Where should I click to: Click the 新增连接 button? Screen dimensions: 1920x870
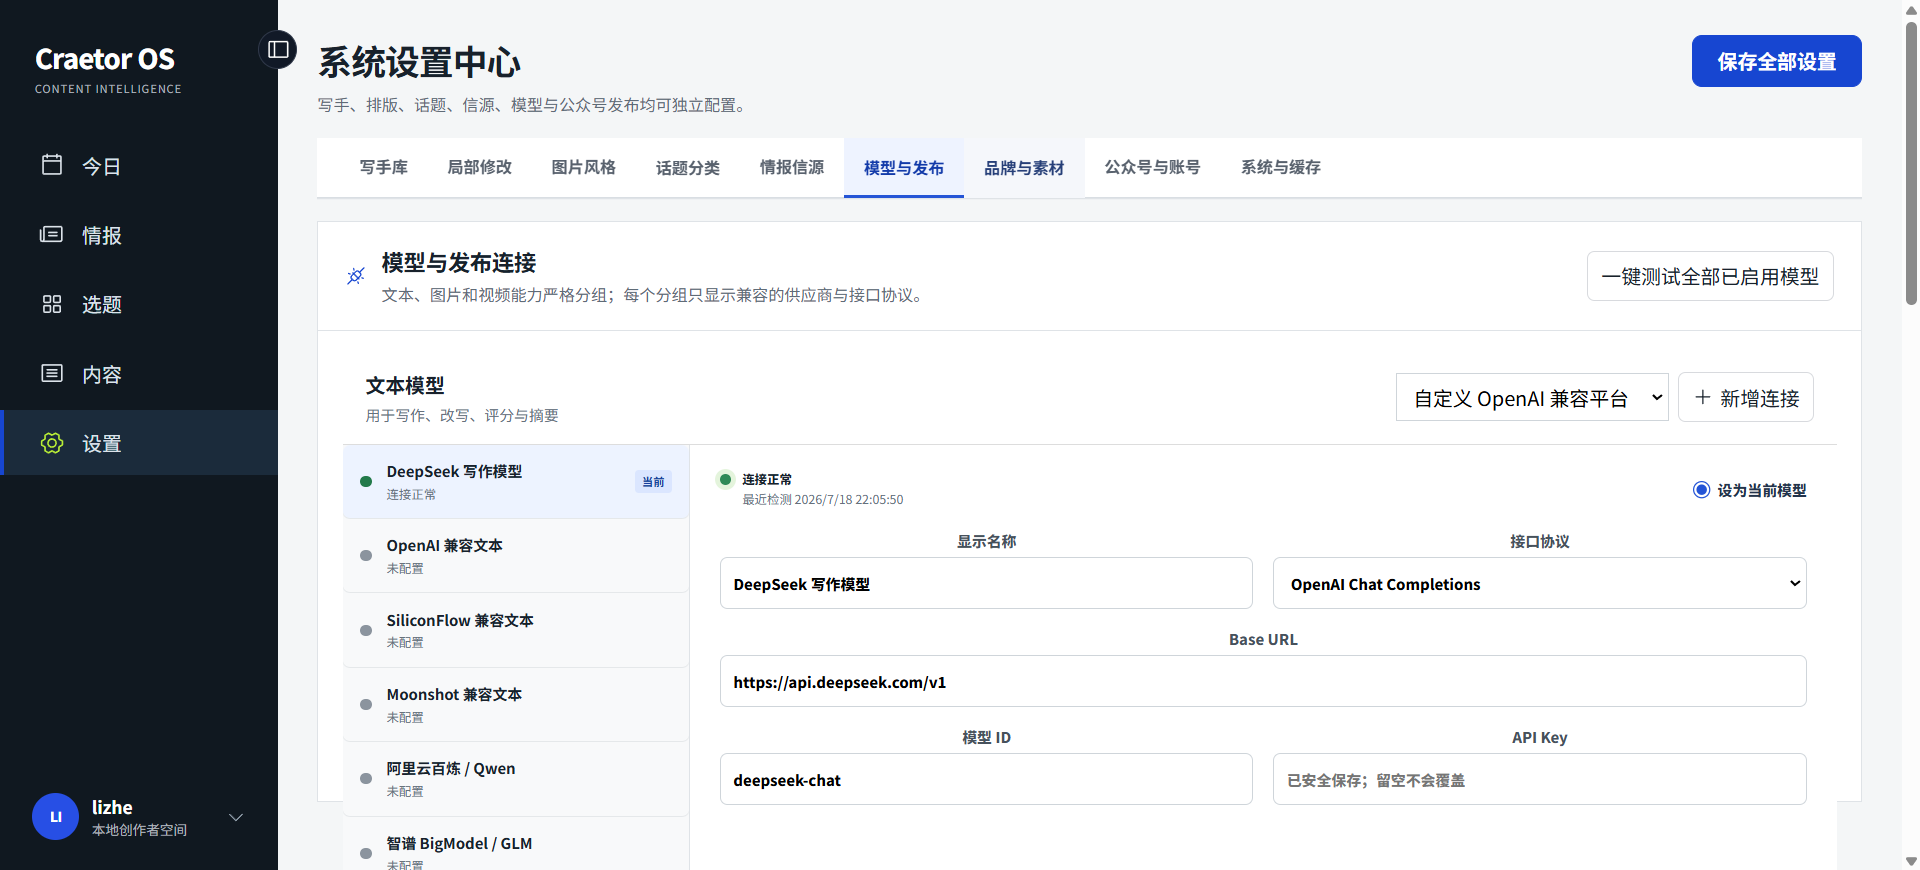click(x=1746, y=398)
